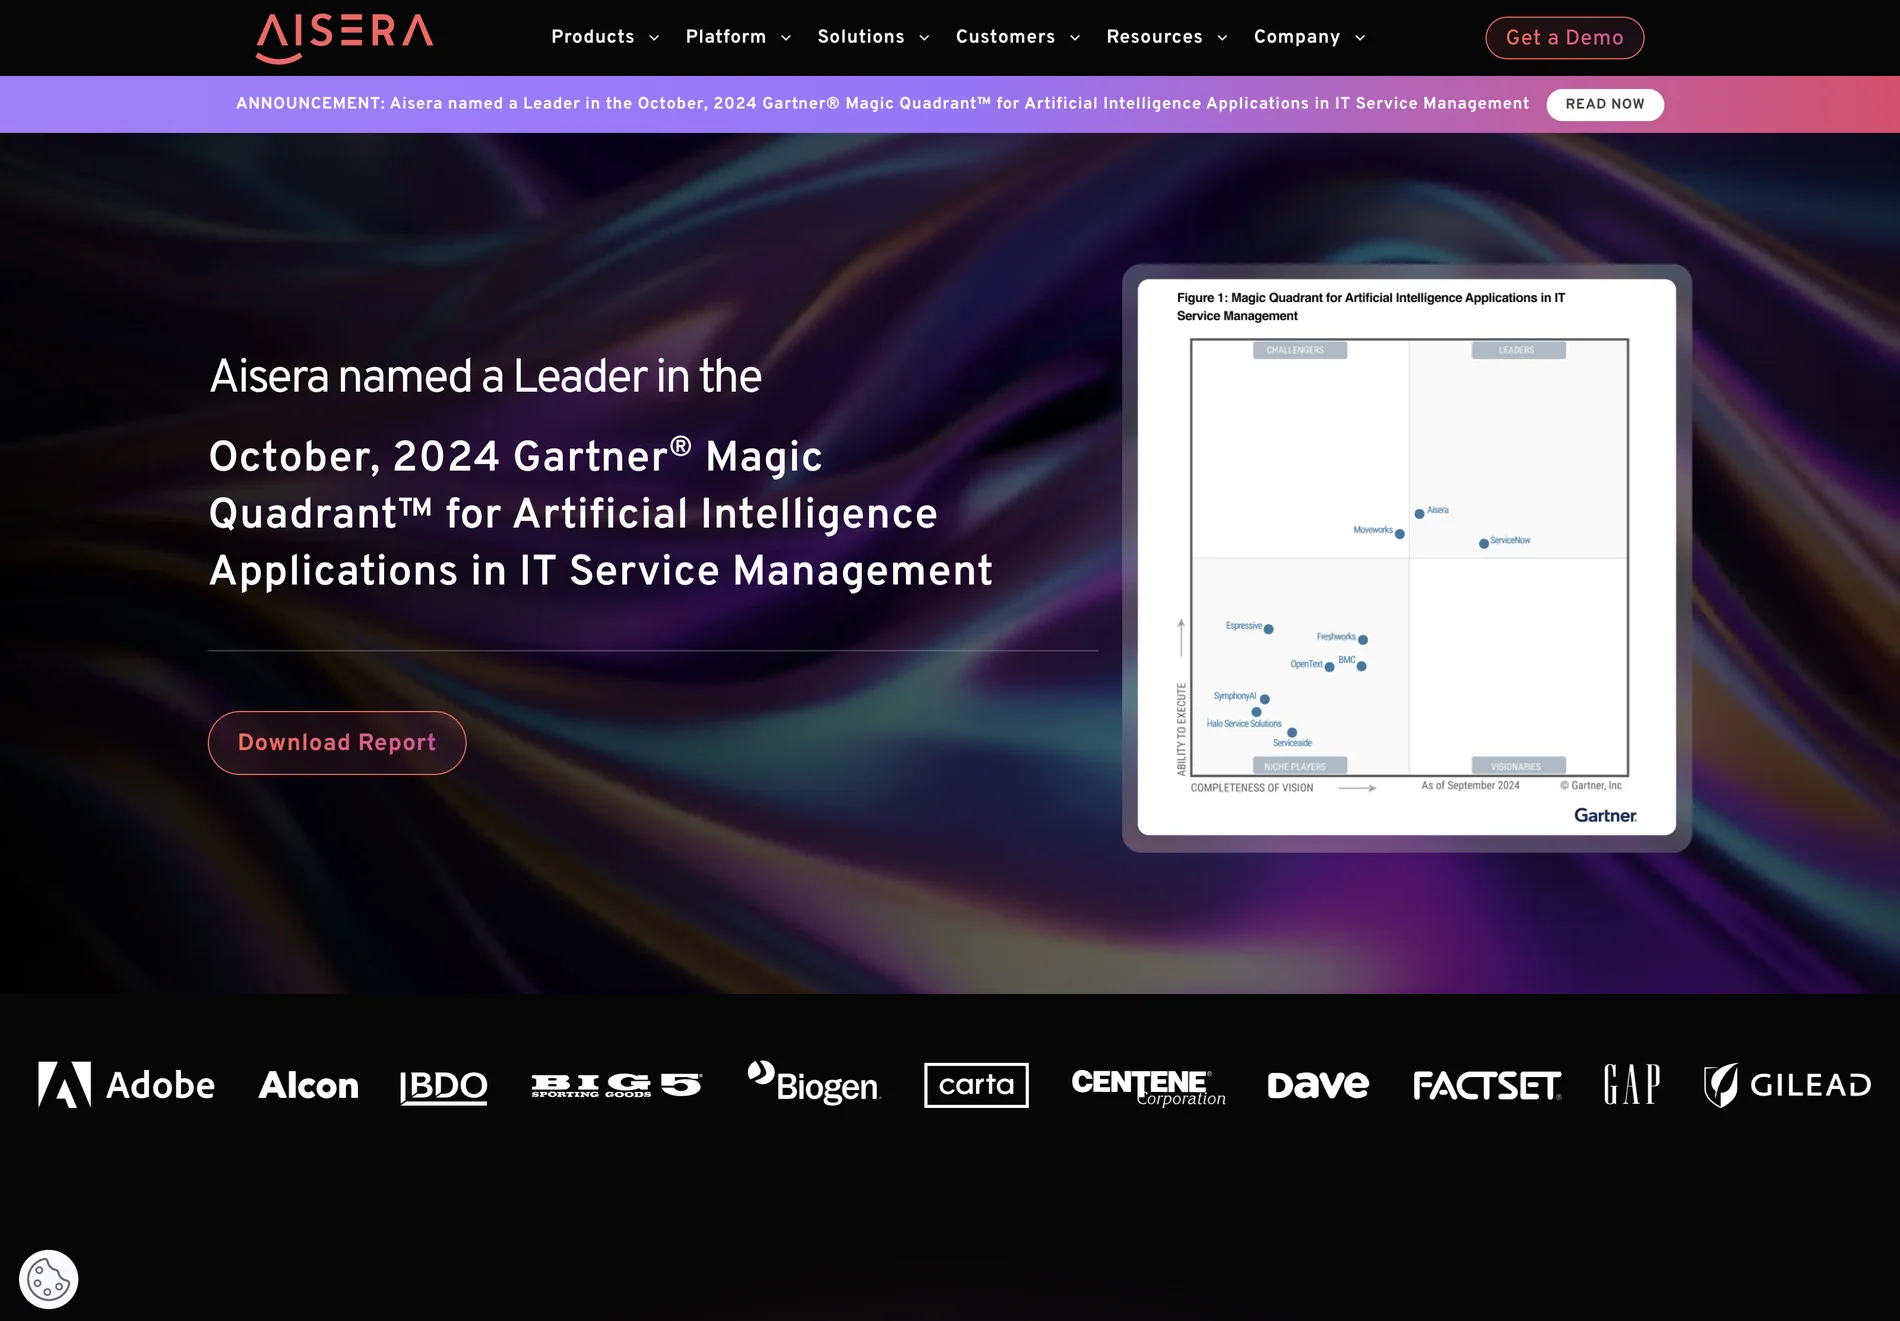This screenshot has height=1321, width=1900.
Task: Click the BDO logo
Action: [x=443, y=1086]
